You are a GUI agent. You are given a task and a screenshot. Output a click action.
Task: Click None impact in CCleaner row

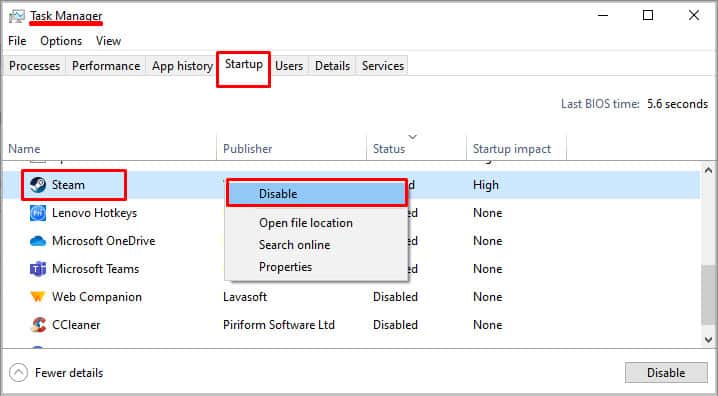(487, 325)
